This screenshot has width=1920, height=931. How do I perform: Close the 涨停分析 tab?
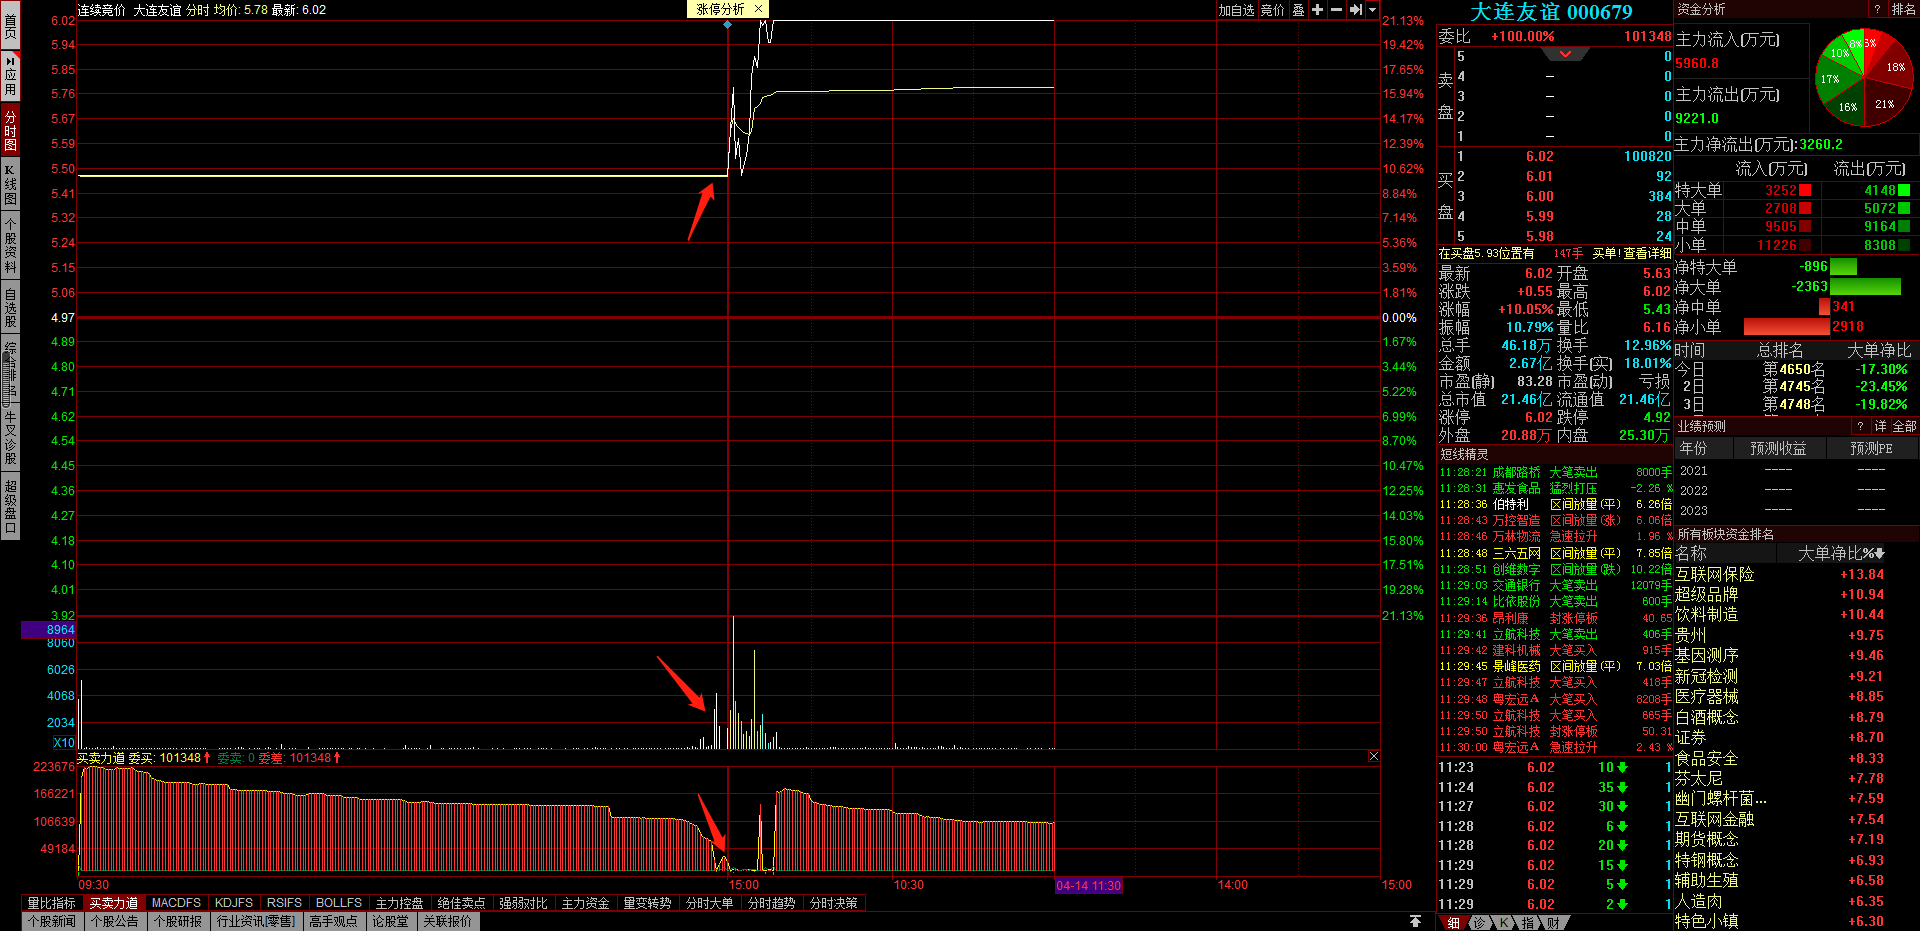point(758,9)
